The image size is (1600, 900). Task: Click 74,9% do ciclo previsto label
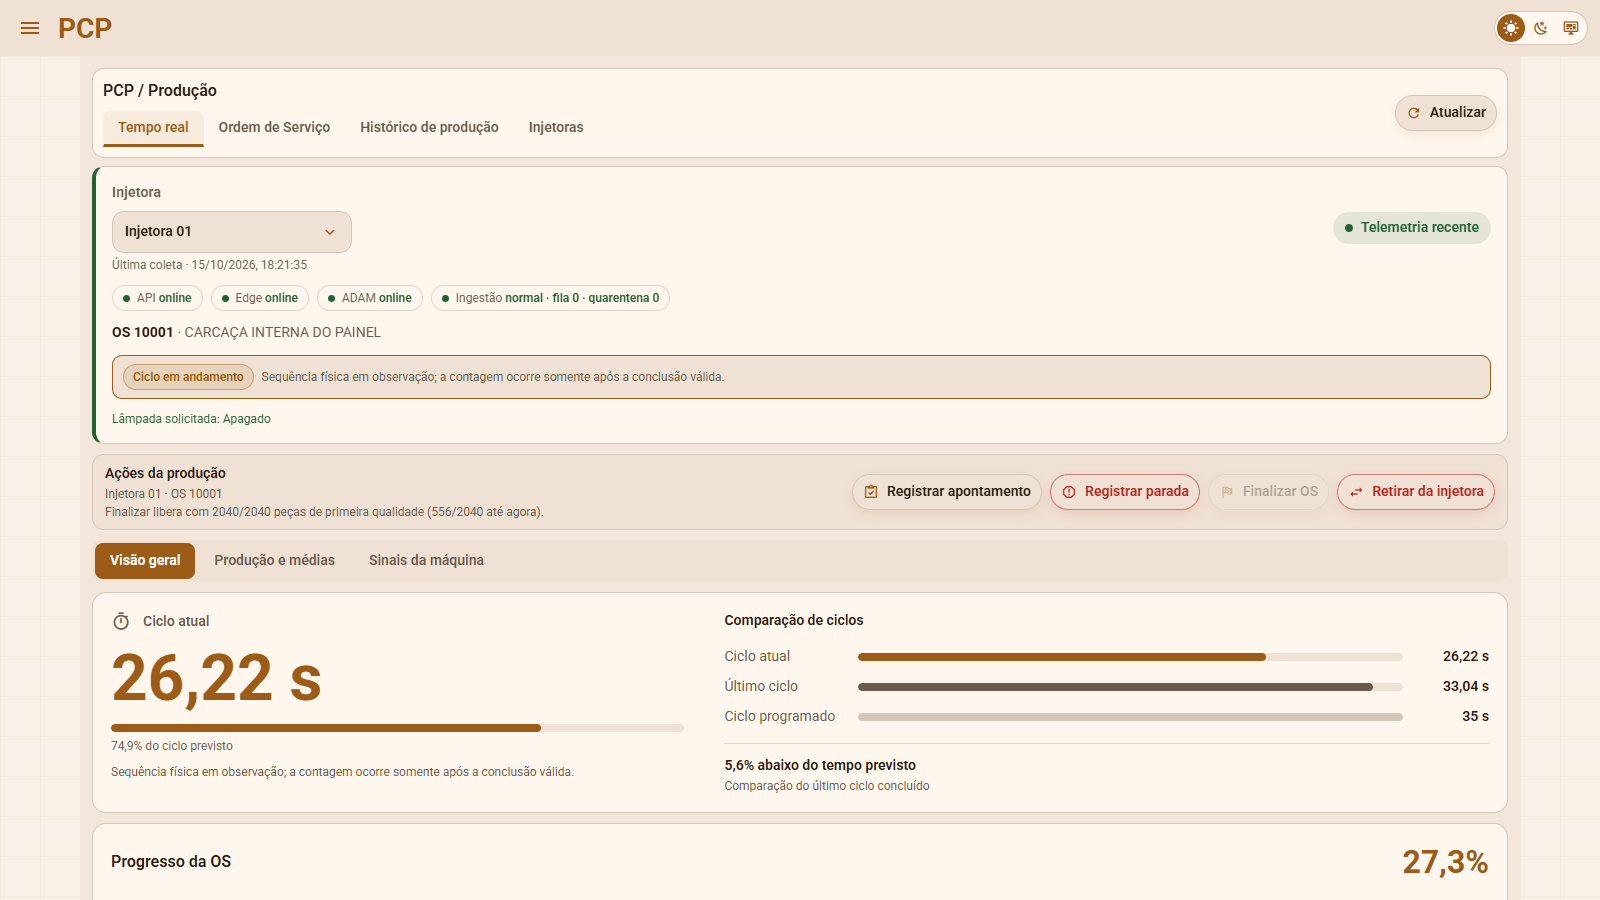point(172,747)
